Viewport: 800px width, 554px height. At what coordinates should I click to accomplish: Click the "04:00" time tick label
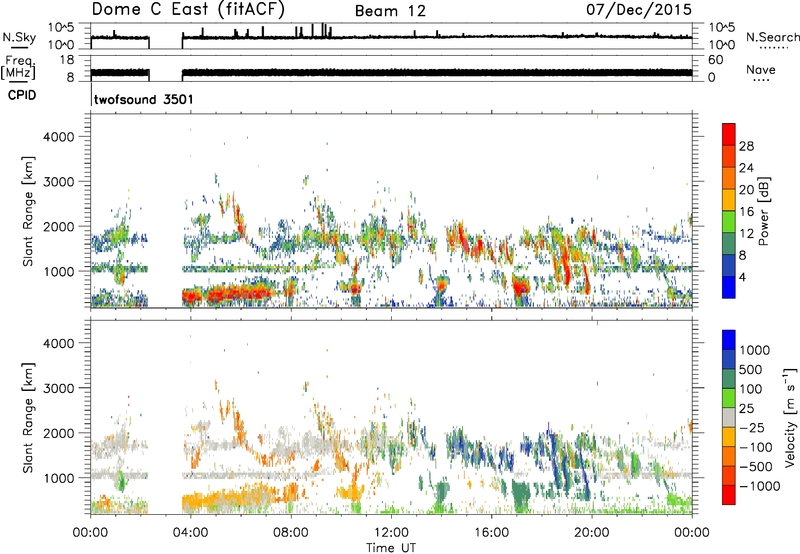click(x=191, y=533)
